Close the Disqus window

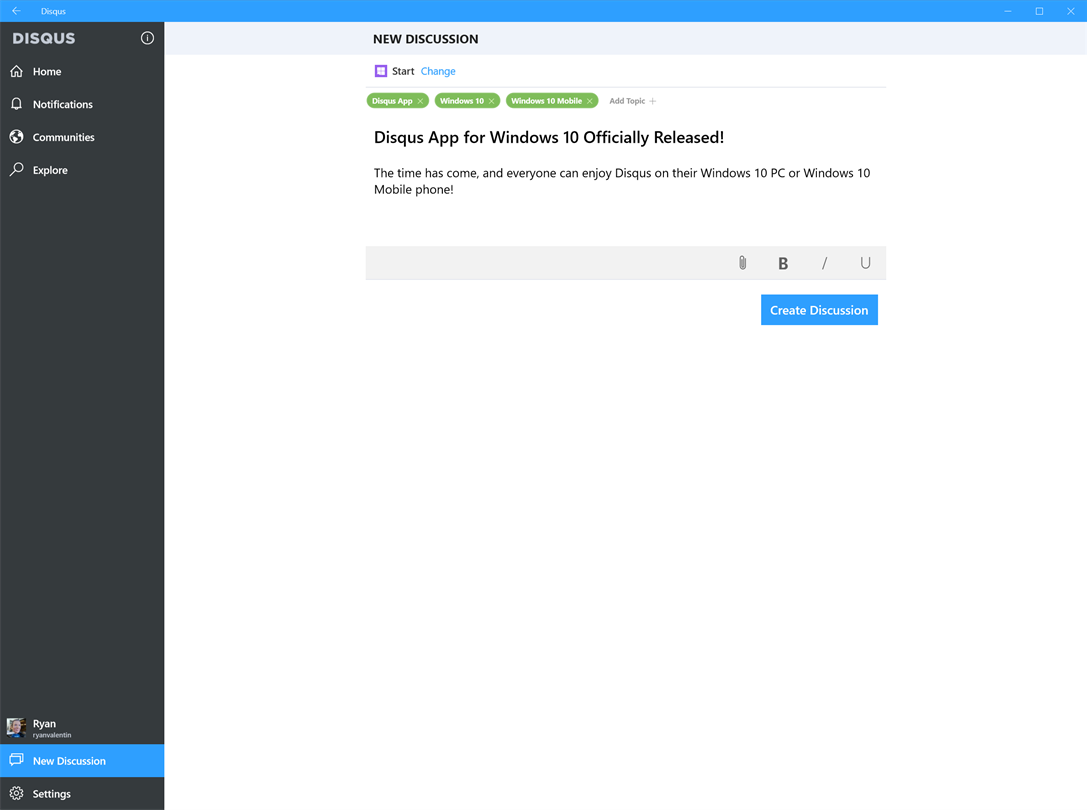pos(1071,11)
